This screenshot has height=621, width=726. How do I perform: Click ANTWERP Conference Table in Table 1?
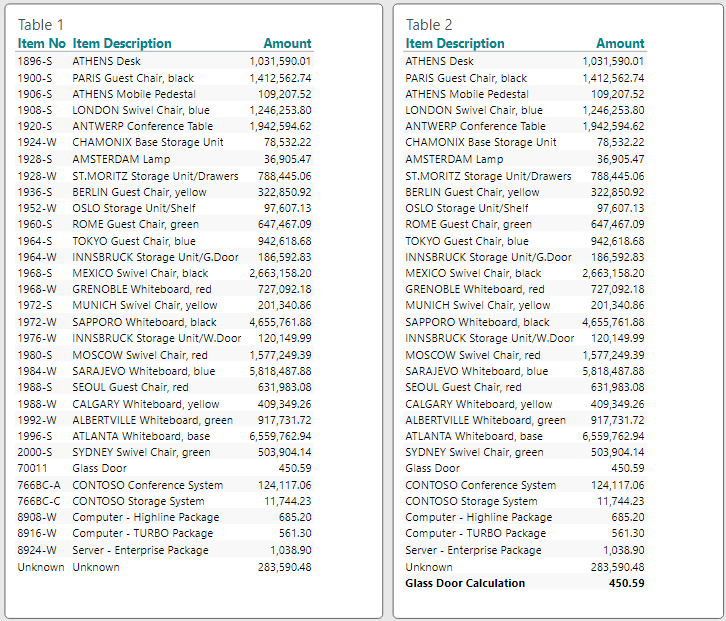[x=142, y=126]
